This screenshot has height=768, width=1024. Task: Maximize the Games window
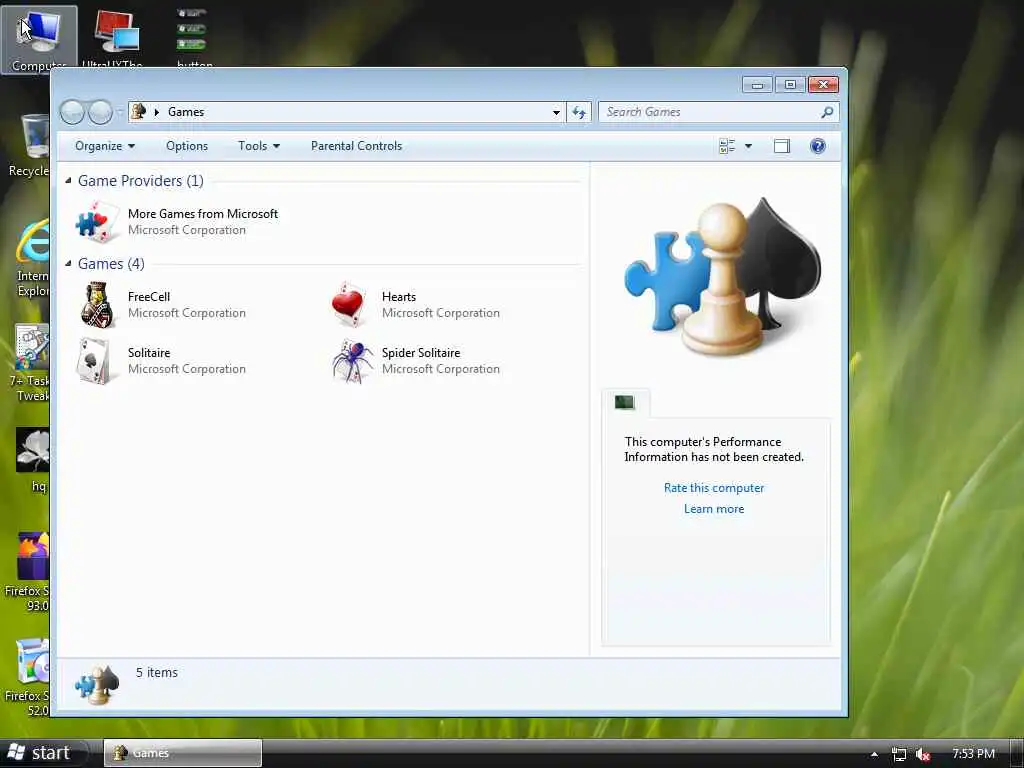pyautogui.click(x=790, y=85)
